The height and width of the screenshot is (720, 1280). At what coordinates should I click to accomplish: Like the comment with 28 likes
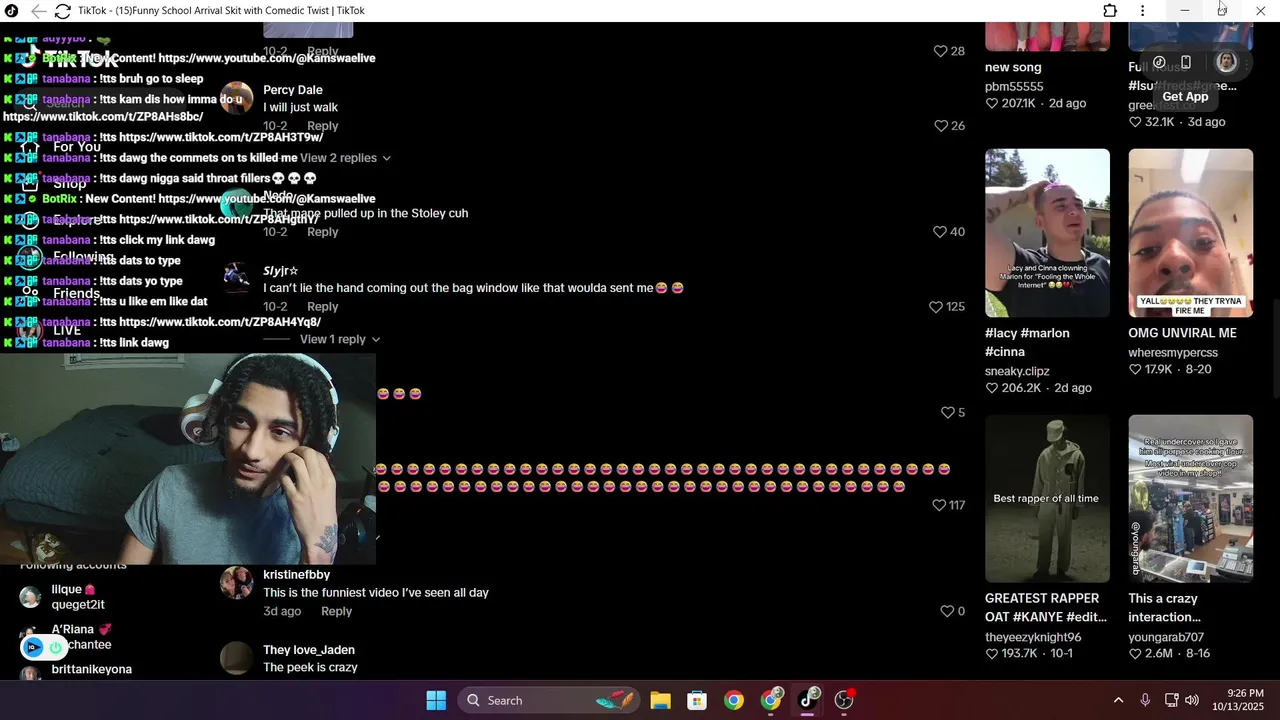click(940, 51)
